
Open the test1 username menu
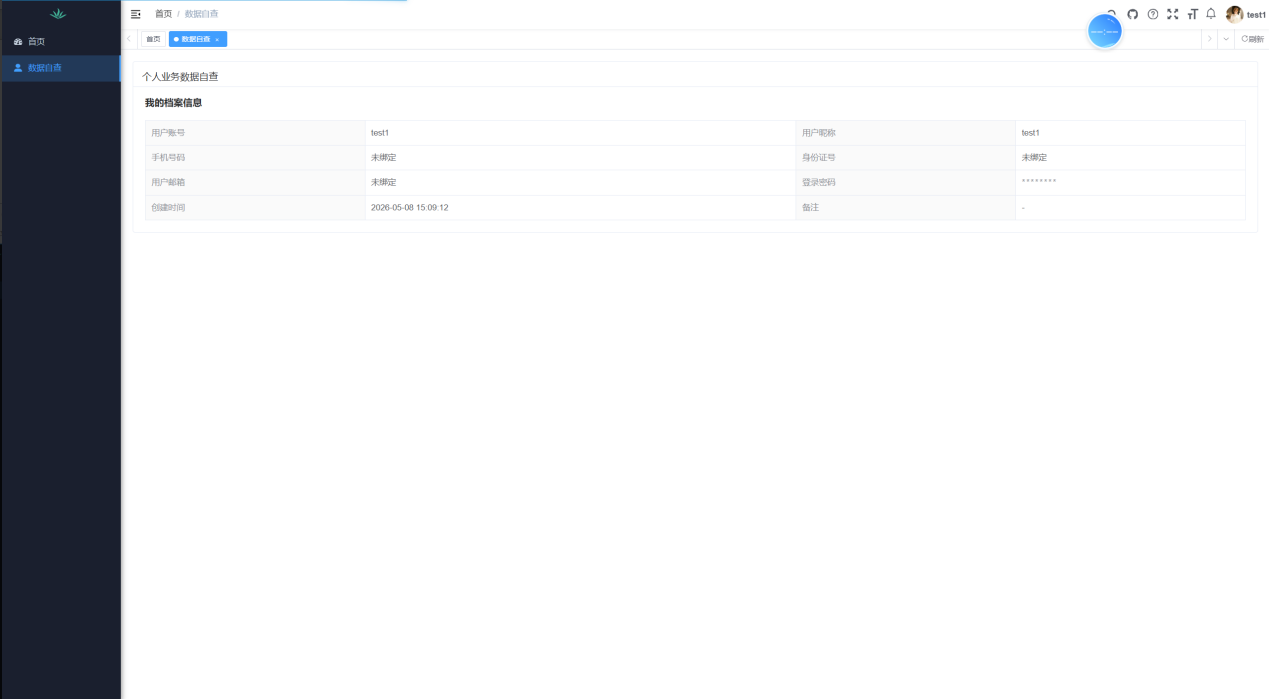coord(1256,15)
